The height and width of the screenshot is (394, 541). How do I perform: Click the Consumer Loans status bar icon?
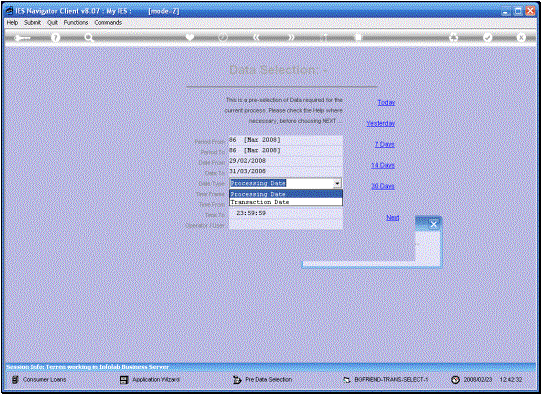pyautogui.click(x=15, y=380)
